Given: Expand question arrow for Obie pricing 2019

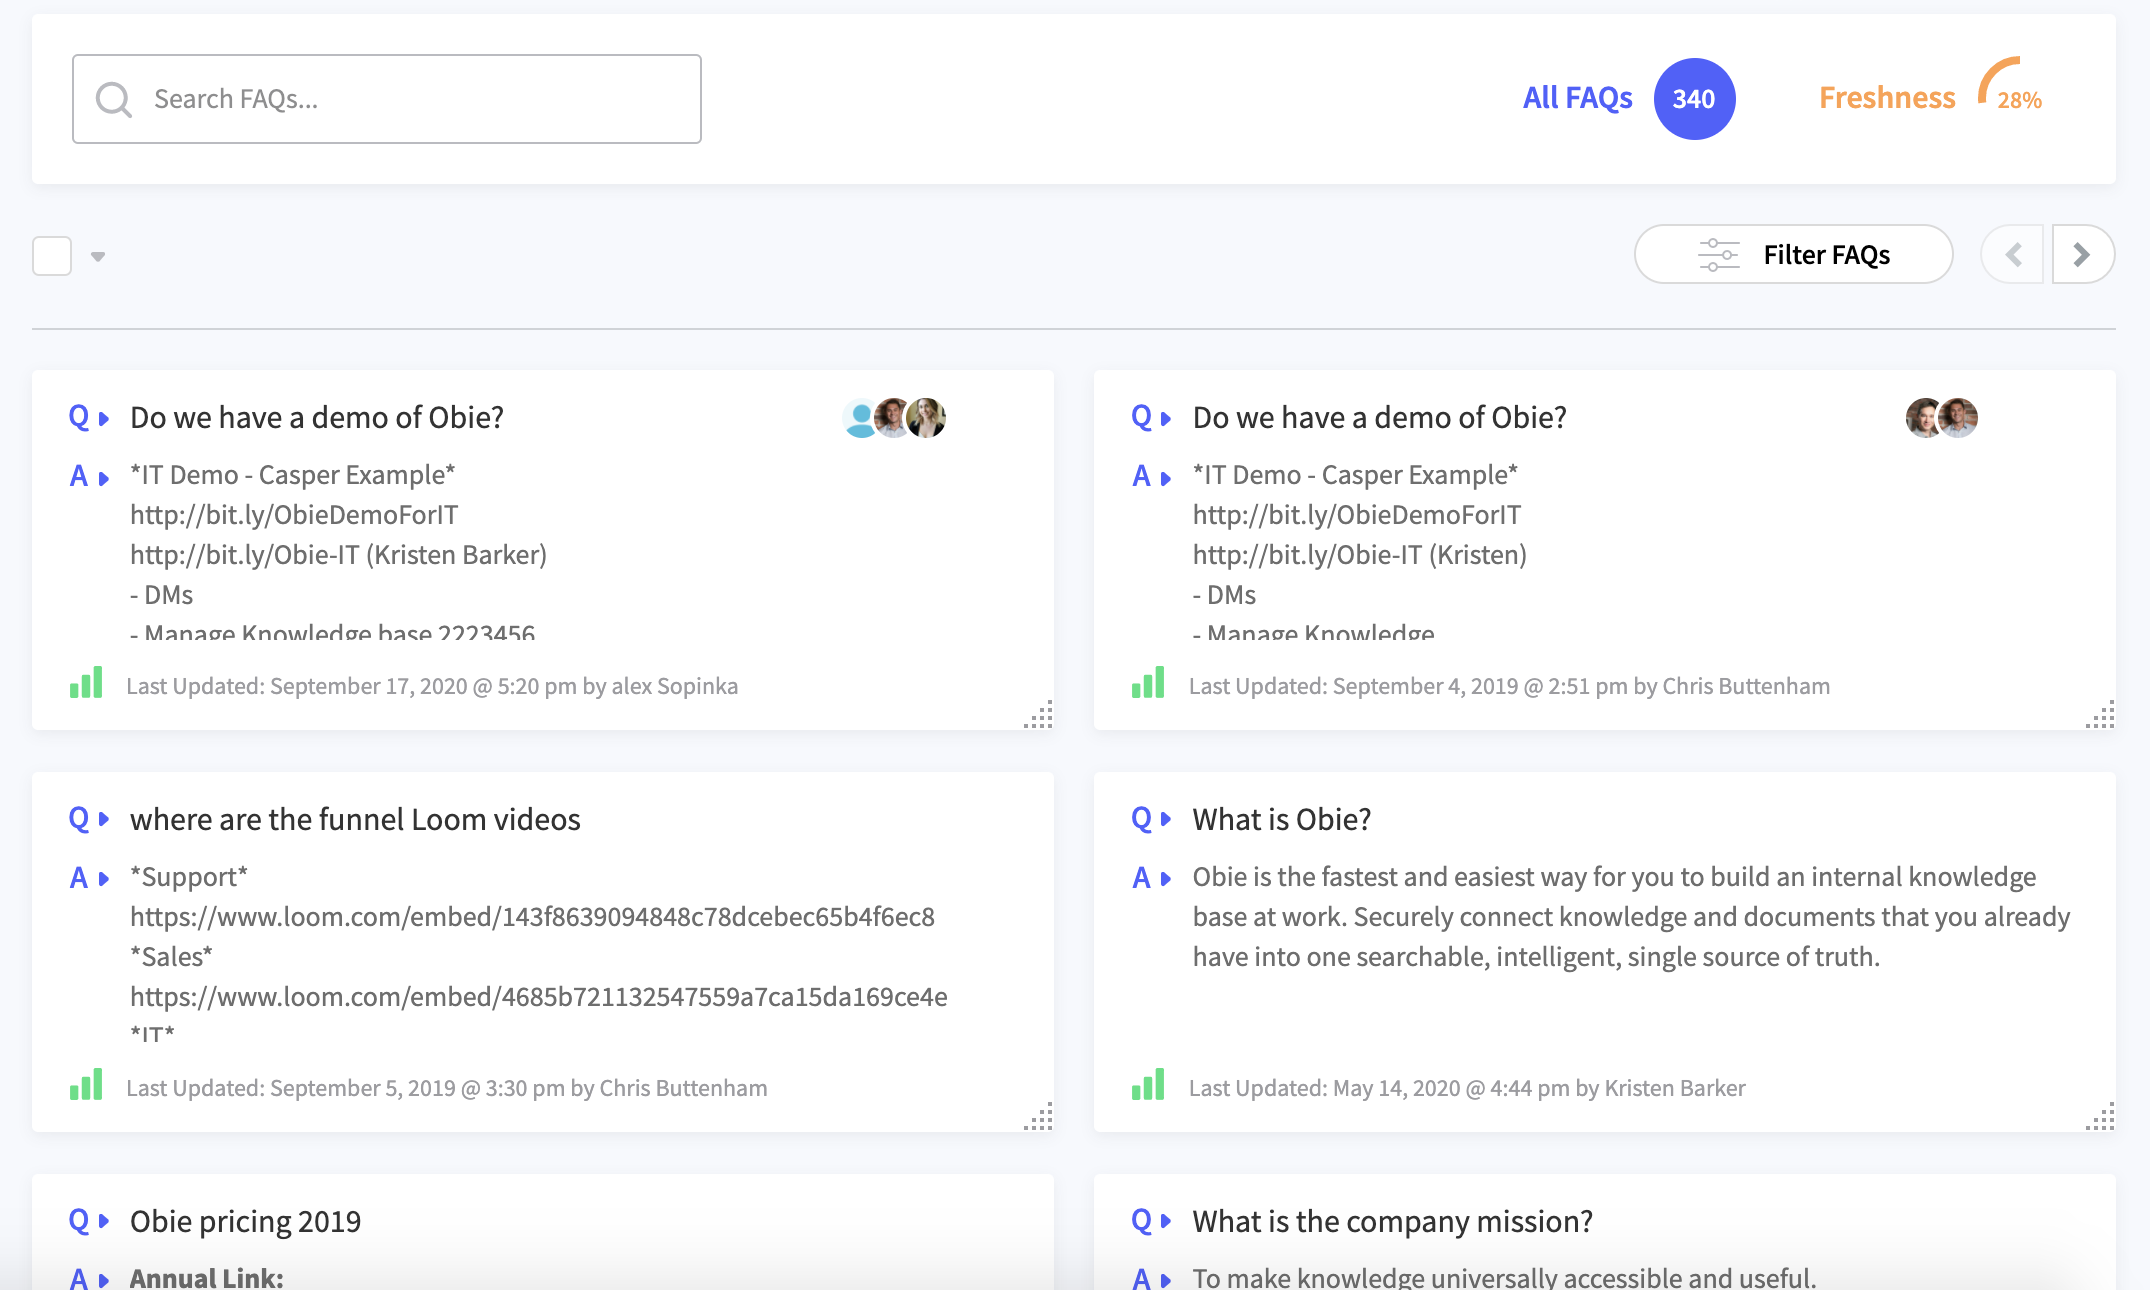Looking at the screenshot, I should (104, 1221).
